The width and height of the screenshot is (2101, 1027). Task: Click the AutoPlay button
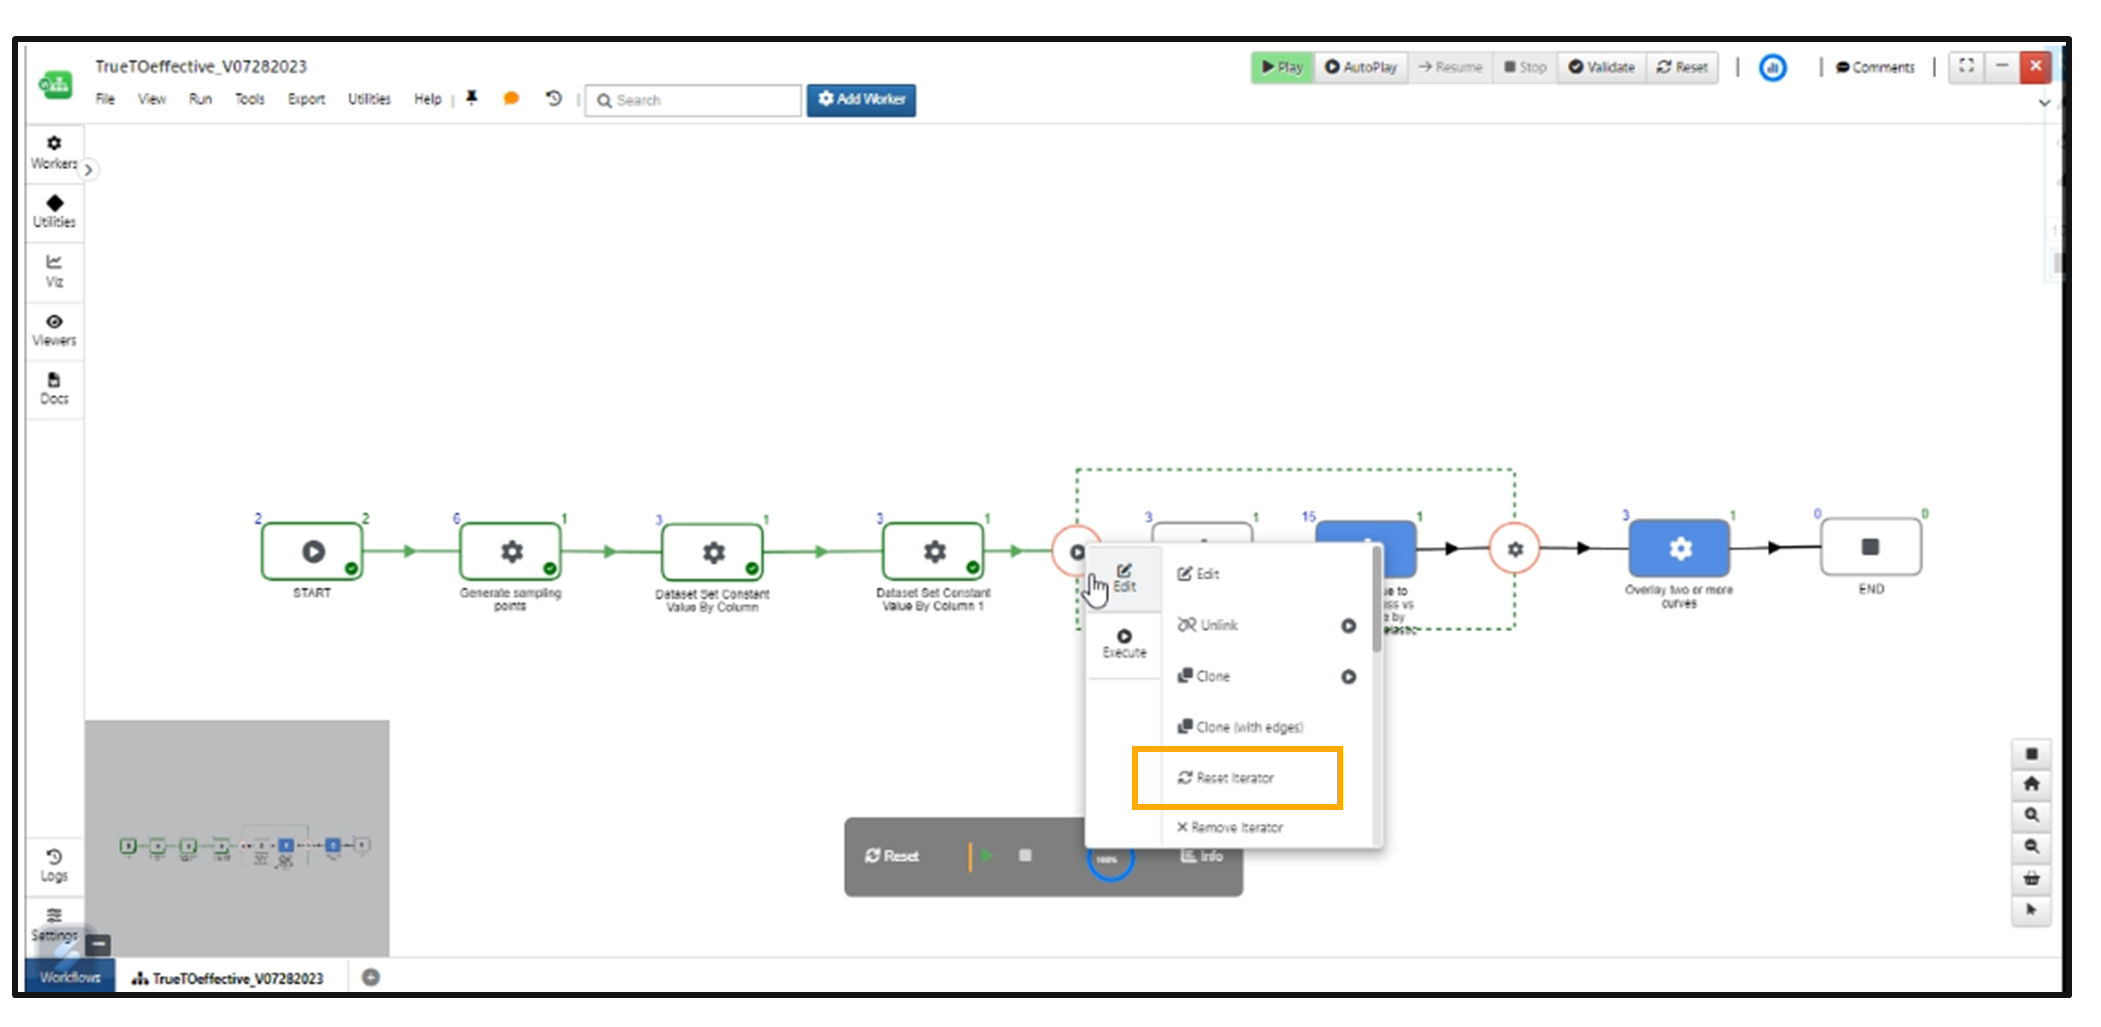point(1360,67)
